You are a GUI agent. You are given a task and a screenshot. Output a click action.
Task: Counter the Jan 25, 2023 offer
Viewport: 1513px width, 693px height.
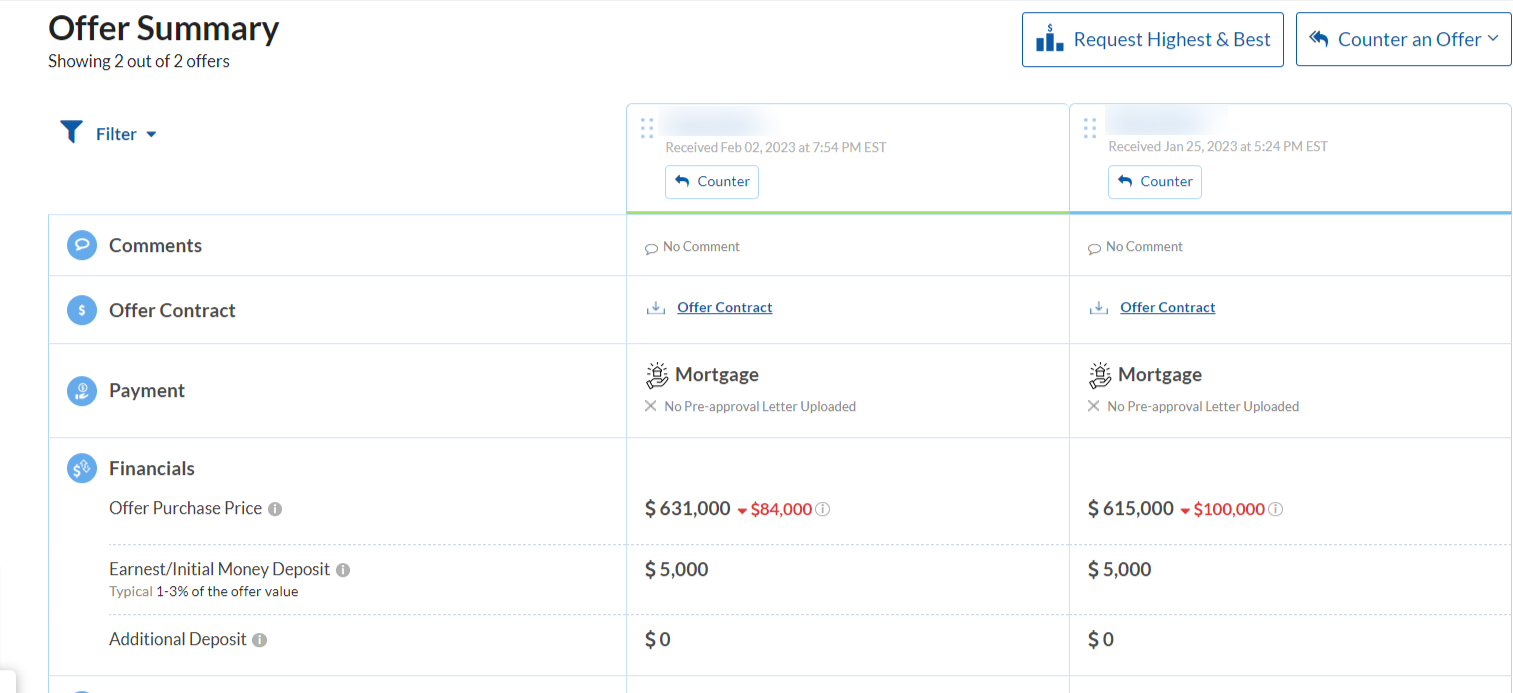point(1155,182)
